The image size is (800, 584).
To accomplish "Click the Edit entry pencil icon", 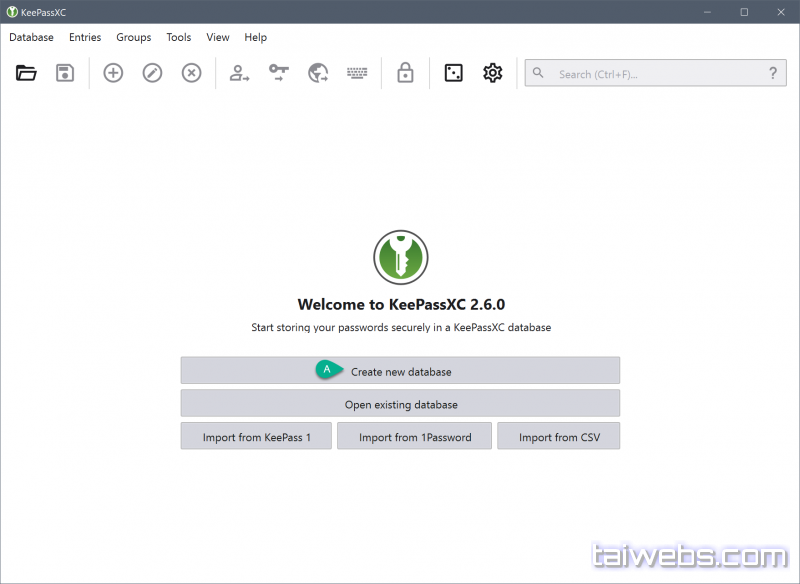I will pos(152,73).
